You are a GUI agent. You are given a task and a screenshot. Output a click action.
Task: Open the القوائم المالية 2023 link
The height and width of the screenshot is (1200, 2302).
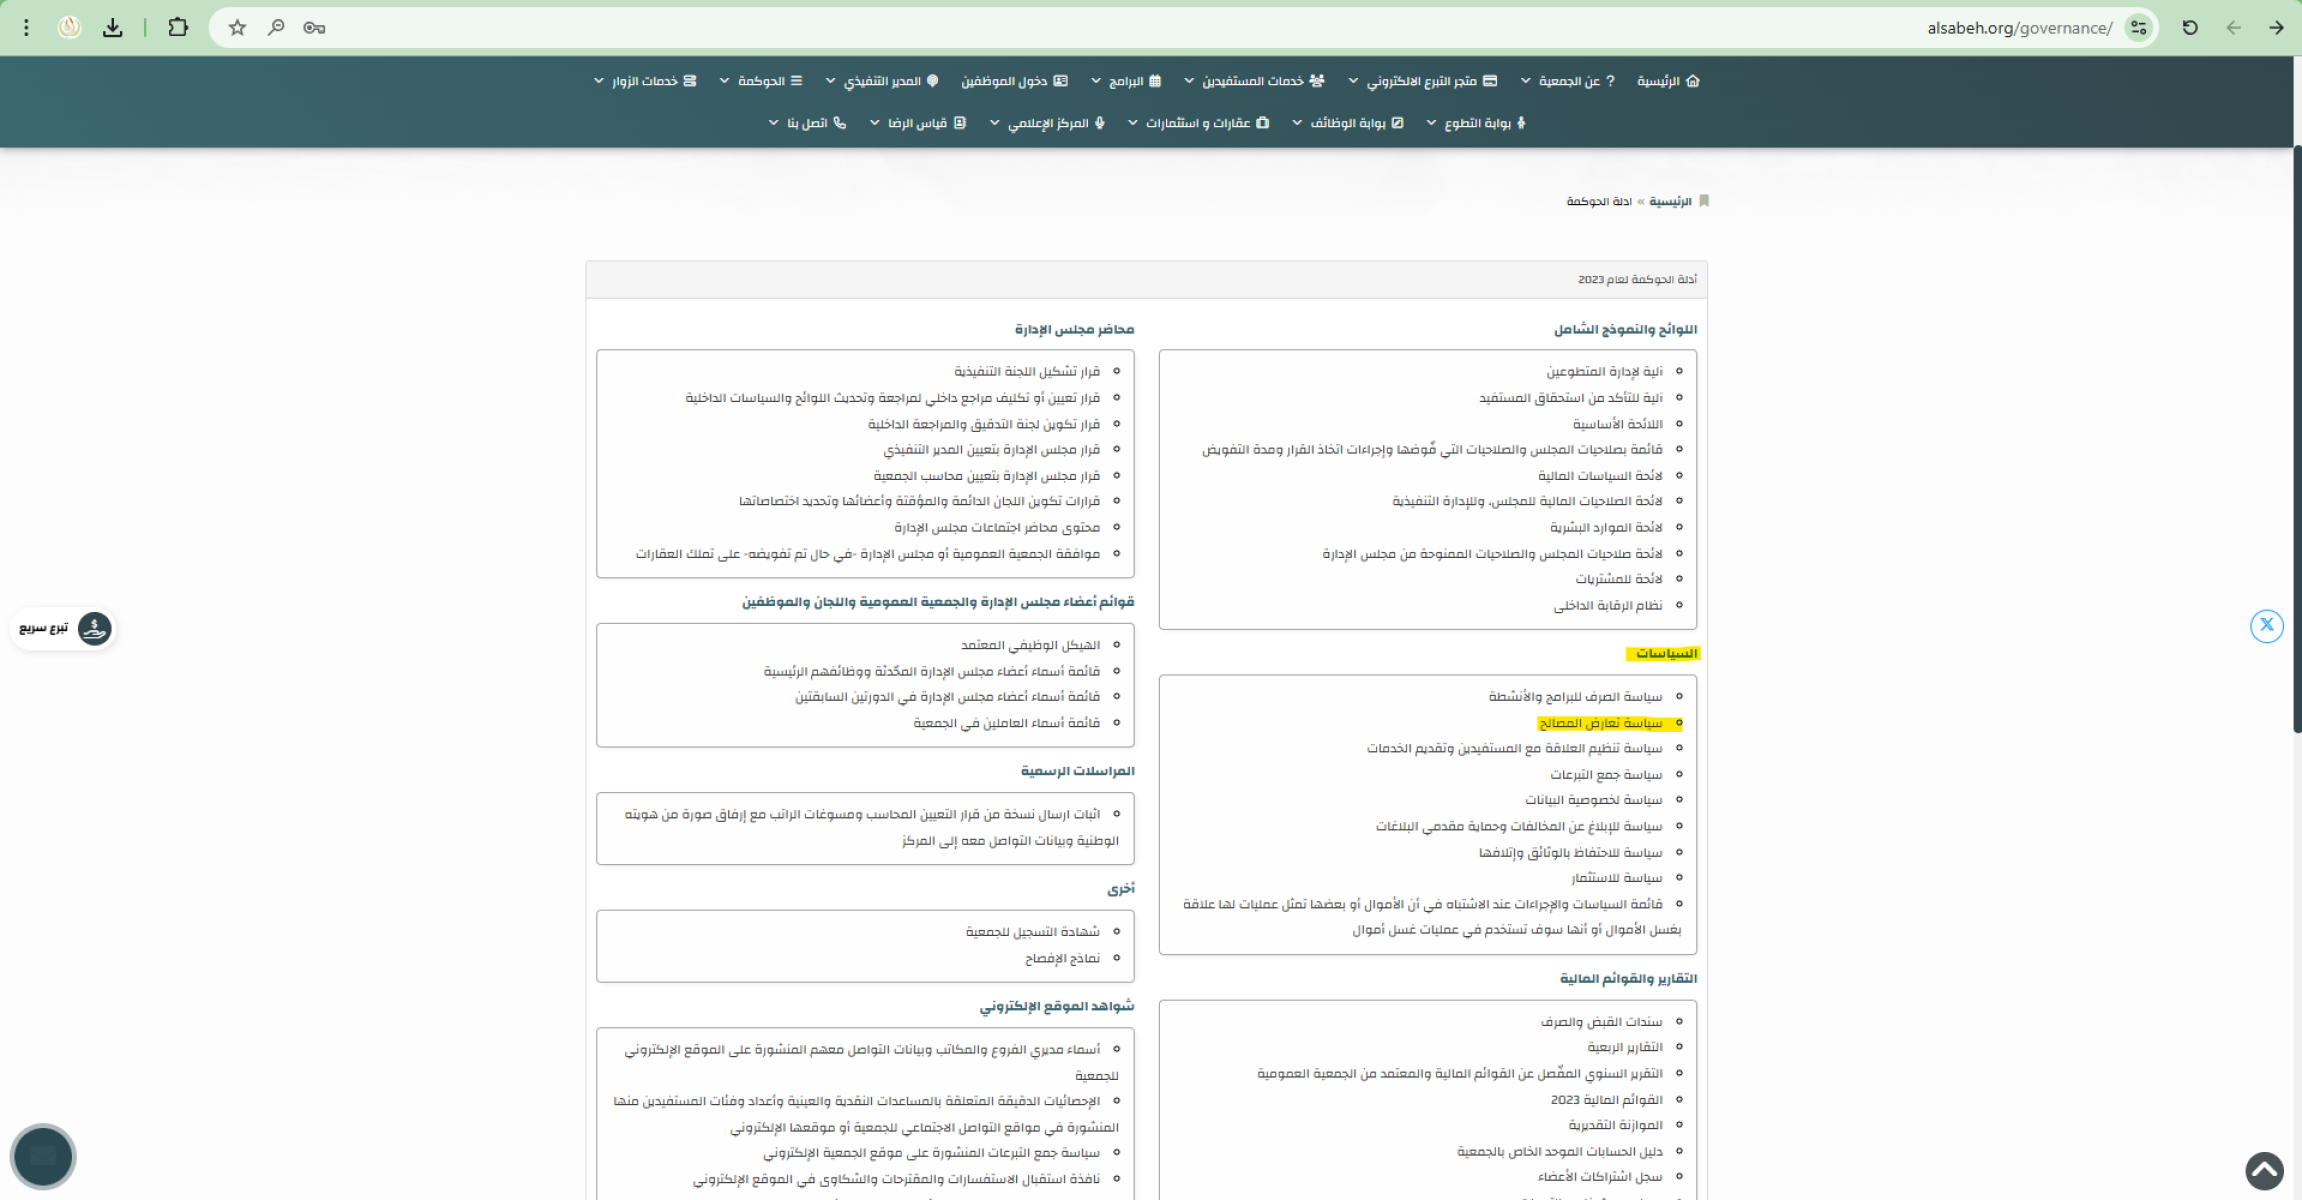point(1606,1100)
